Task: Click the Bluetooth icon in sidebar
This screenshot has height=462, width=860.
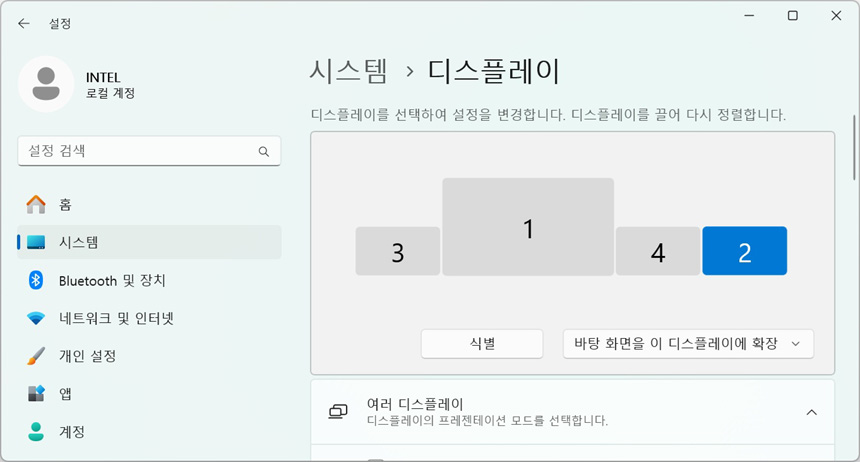Action: point(36,280)
